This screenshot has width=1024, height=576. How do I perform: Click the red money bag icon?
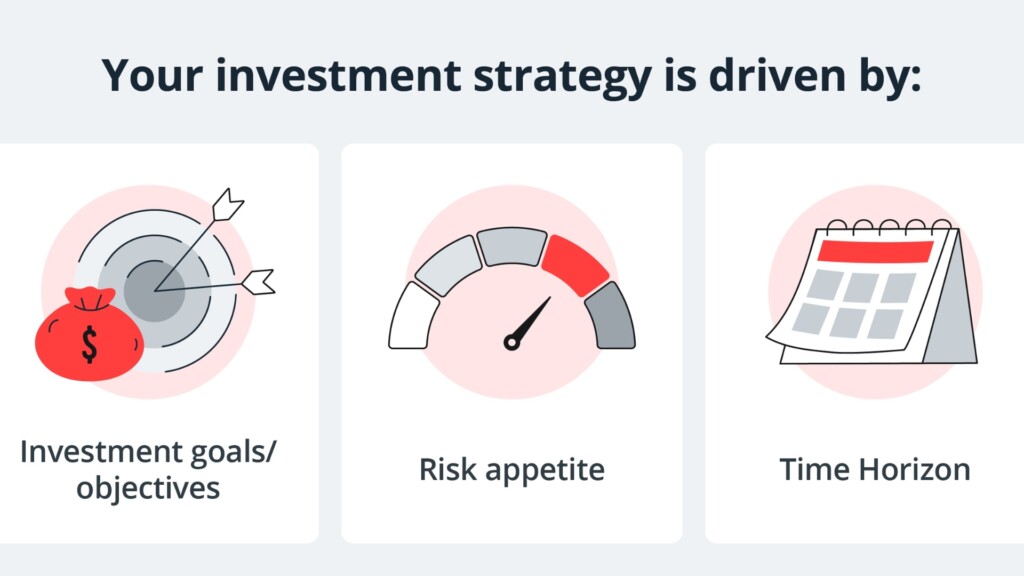[89, 334]
